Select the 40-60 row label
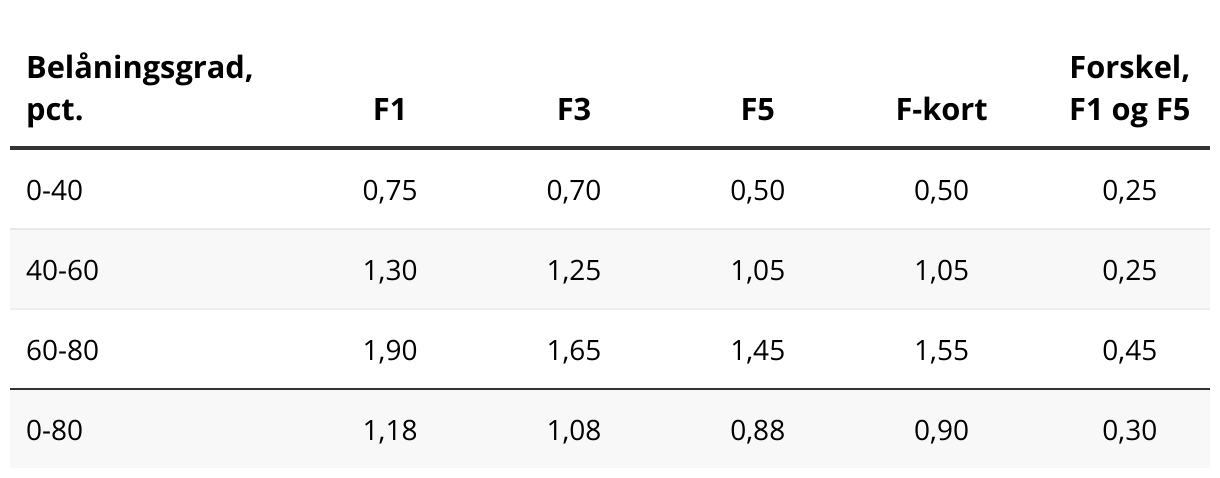 pos(62,270)
